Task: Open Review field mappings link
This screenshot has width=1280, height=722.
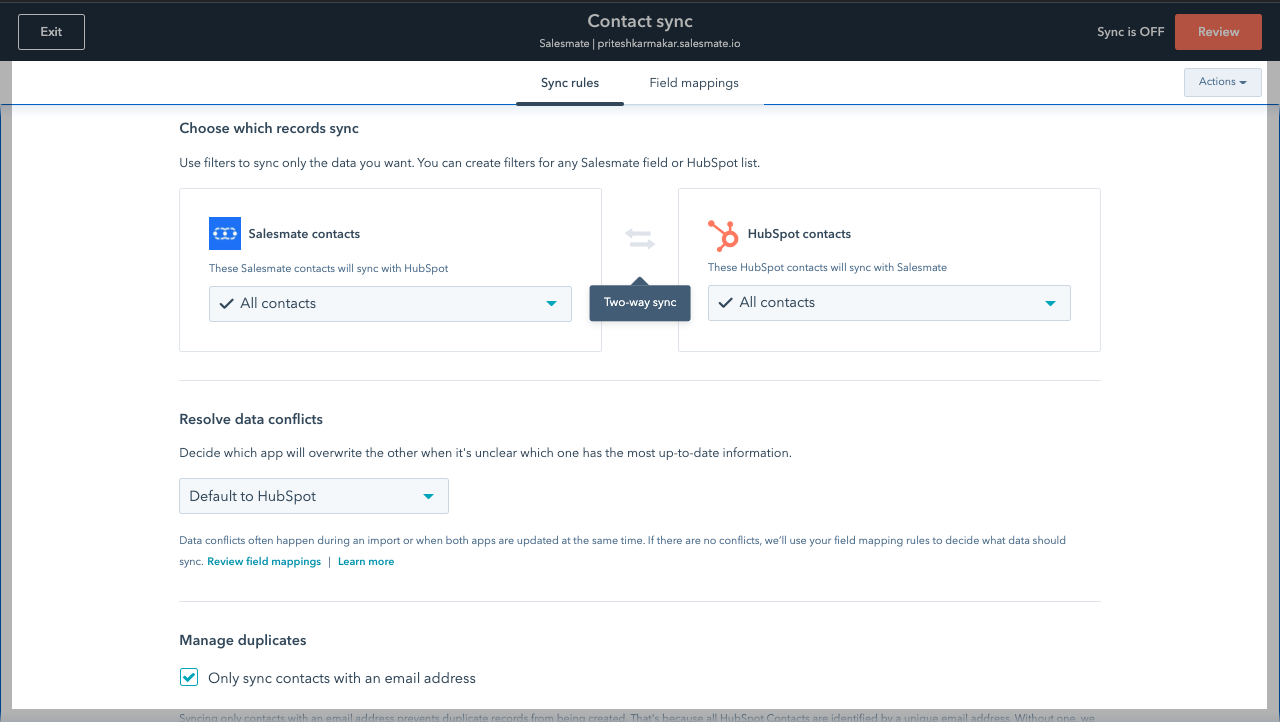Action: [x=264, y=562]
